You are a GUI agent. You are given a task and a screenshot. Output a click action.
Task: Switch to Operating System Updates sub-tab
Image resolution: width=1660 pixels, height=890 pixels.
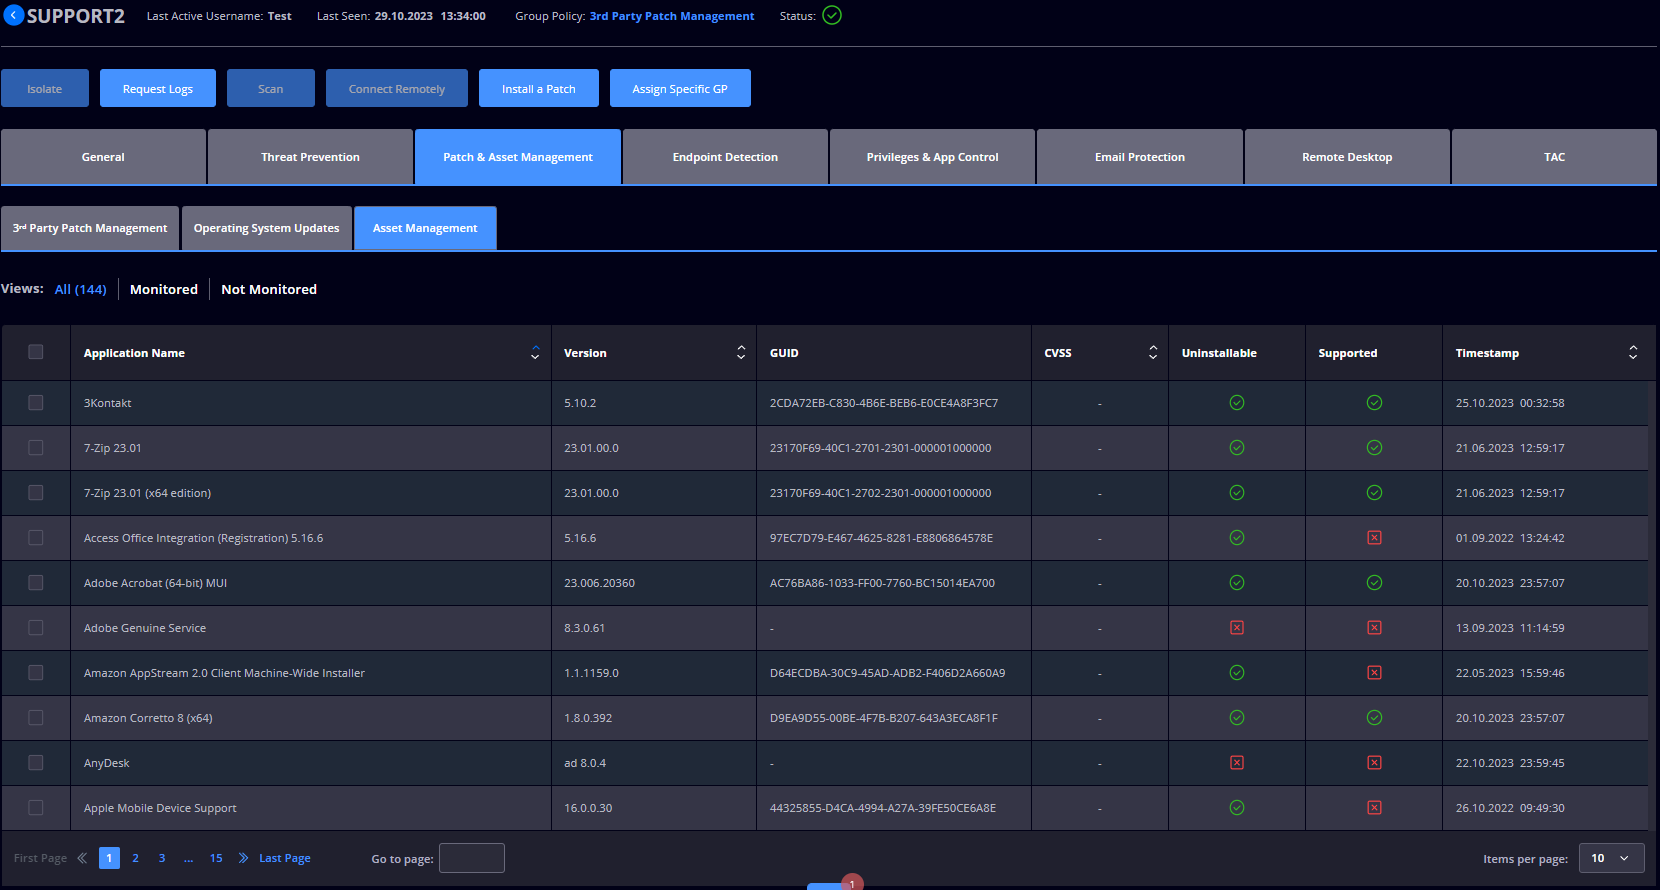click(266, 228)
